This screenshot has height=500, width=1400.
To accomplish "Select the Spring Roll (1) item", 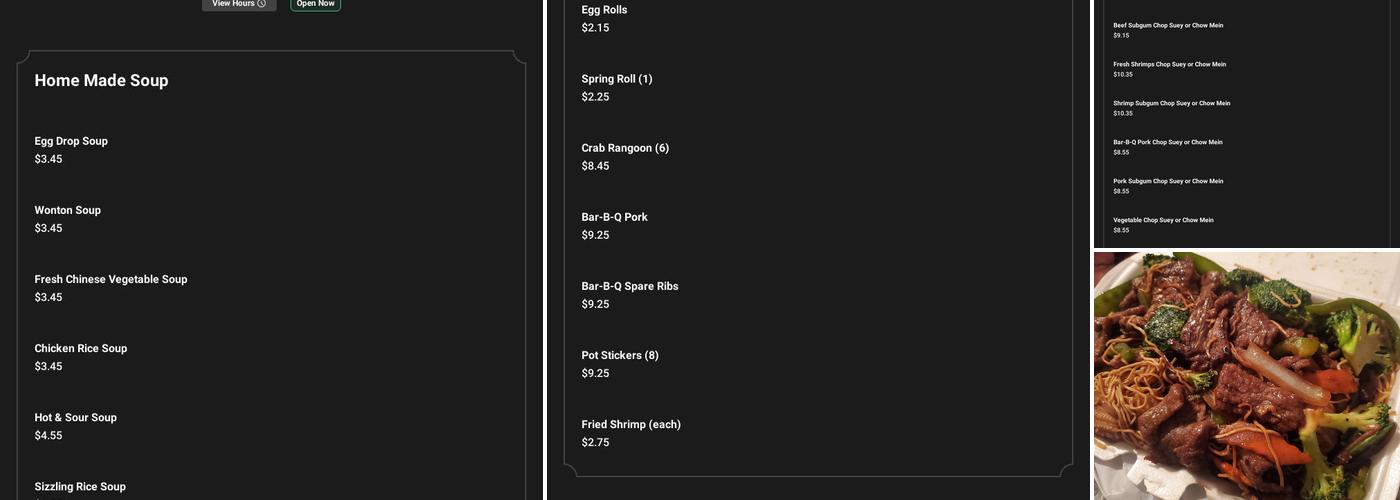I will tap(617, 80).
